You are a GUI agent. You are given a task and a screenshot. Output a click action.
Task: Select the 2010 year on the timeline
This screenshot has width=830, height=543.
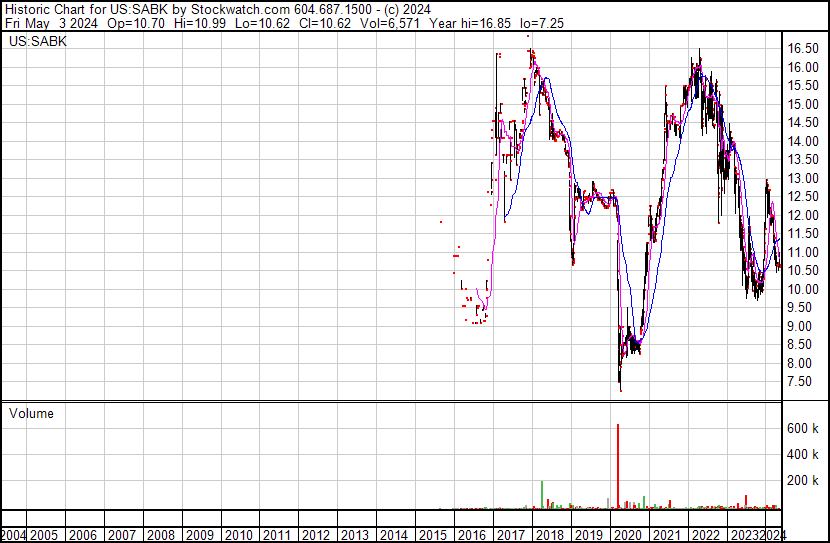click(239, 535)
